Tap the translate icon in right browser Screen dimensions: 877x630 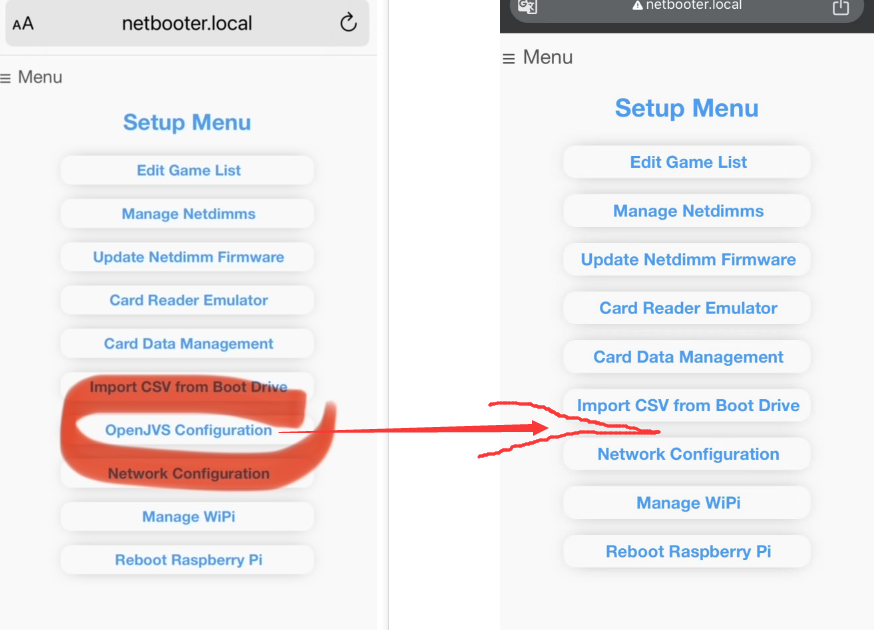click(527, 6)
